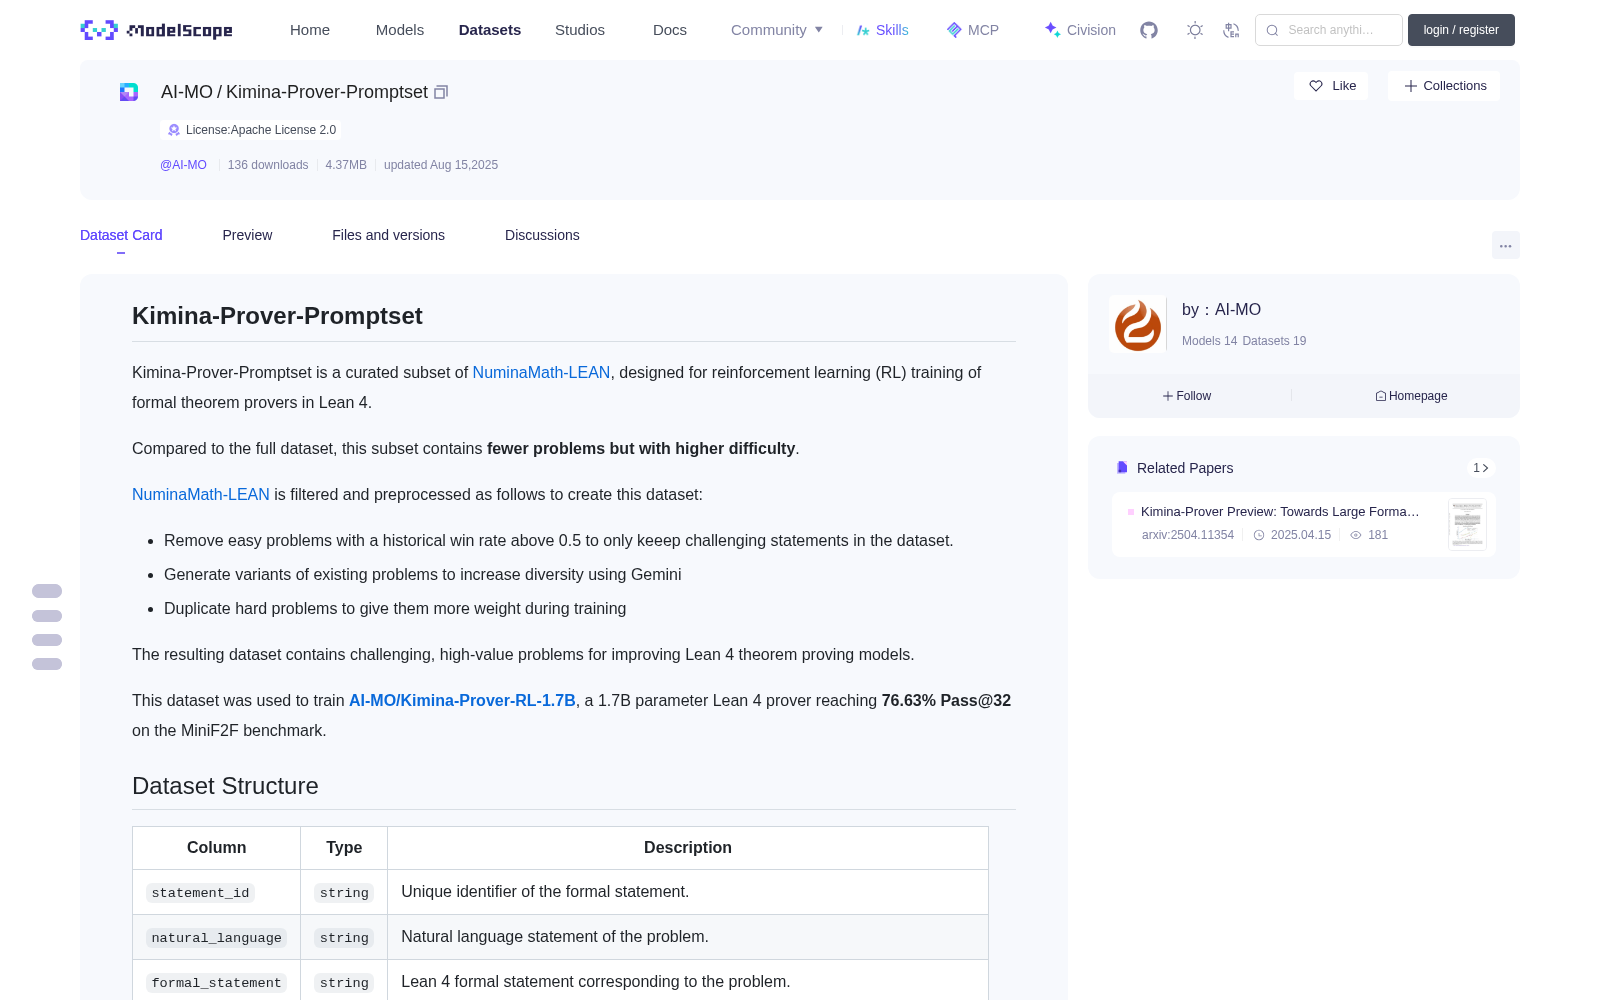Go to the Home menu item
This screenshot has width=1600, height=1000.
point(310,30)
